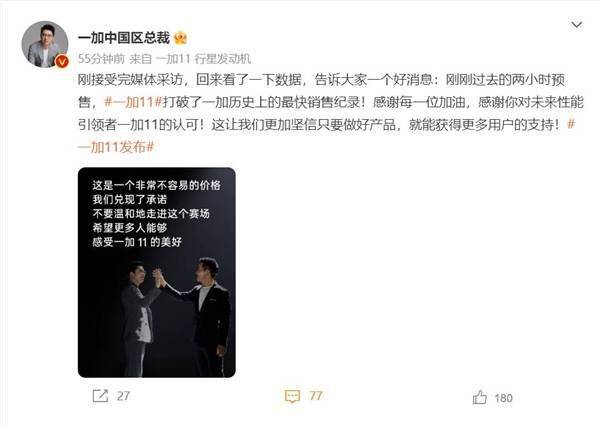
Task: Click the repost share arrow icon
Action: click(100, 396)
